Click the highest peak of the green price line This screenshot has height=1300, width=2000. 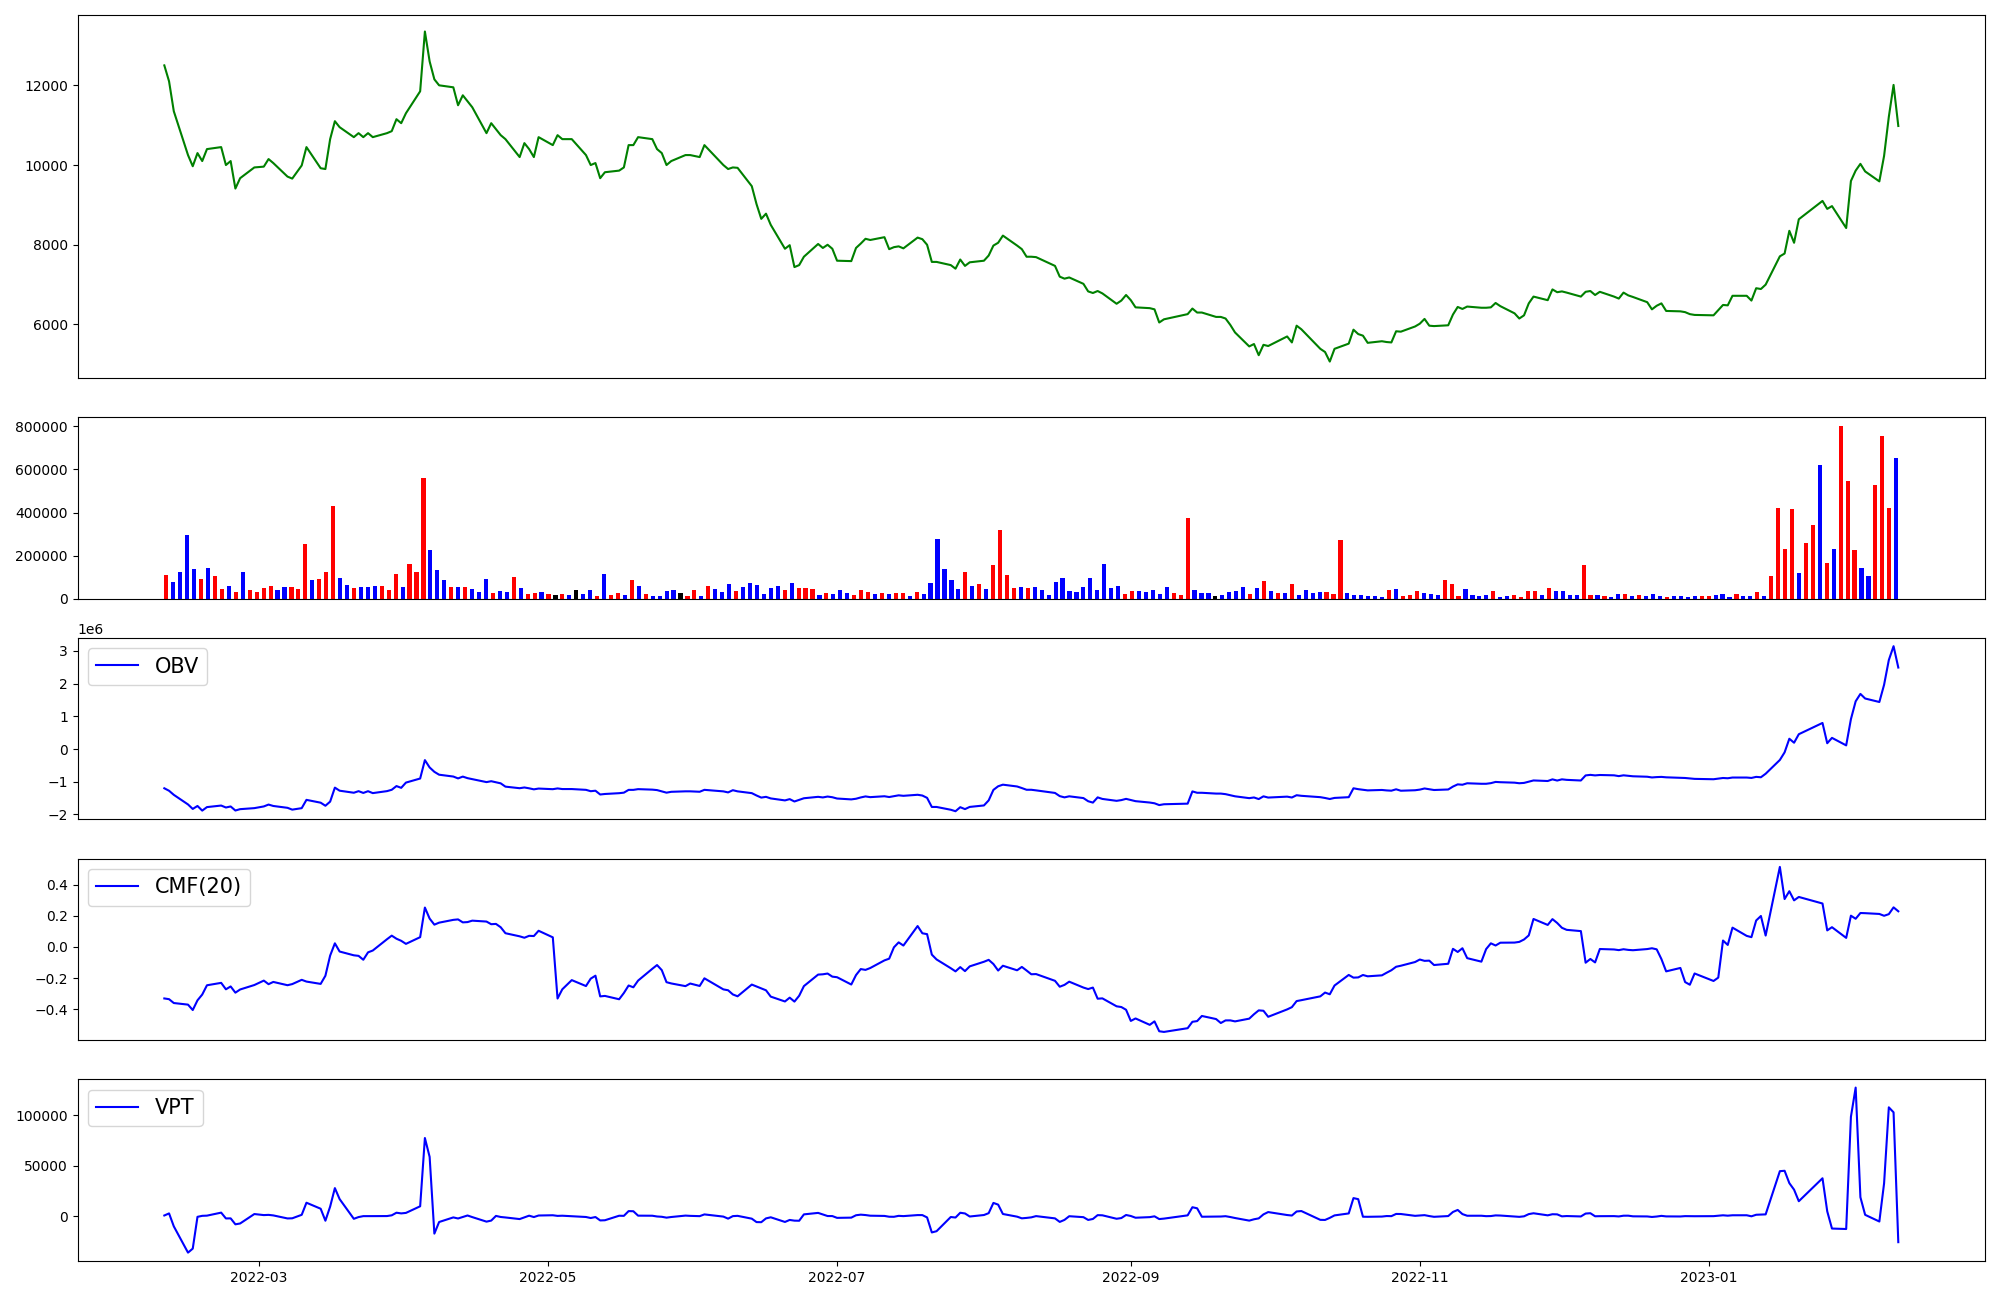pos(425,32)
